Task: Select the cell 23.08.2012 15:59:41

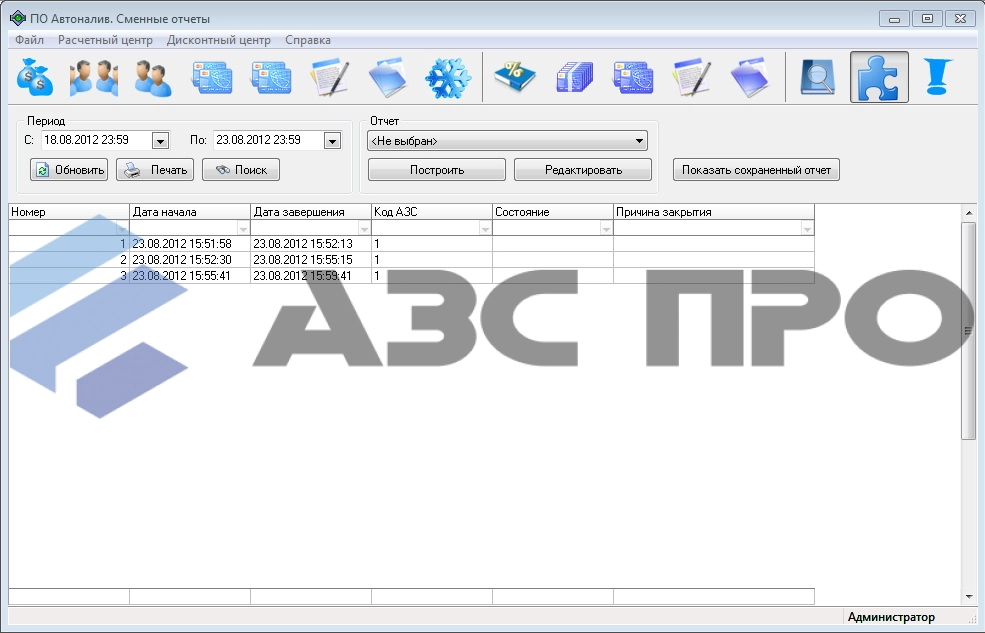Action: pos(311,276)
